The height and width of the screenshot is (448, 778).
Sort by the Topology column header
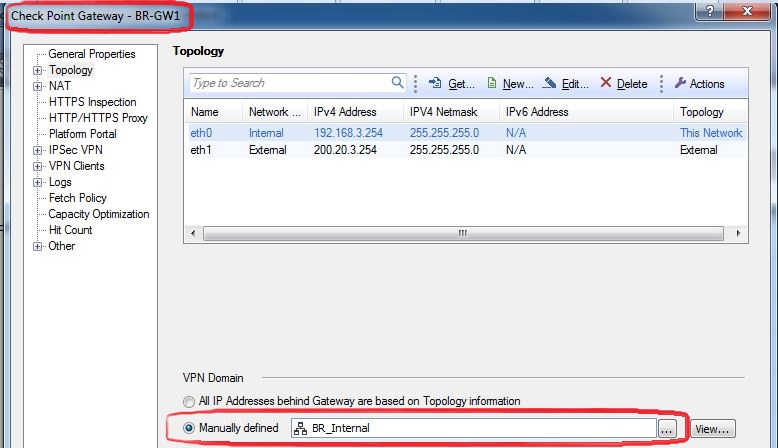click(711, 112)
